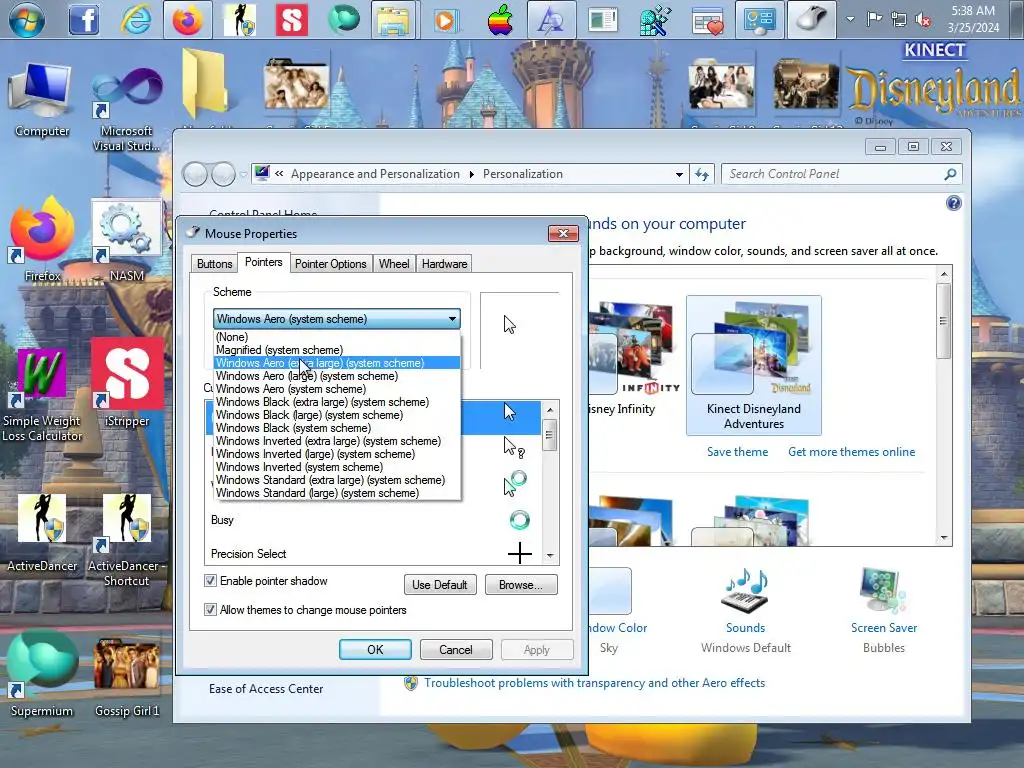Open the Ease of Access Center link

tap(266, 688)
